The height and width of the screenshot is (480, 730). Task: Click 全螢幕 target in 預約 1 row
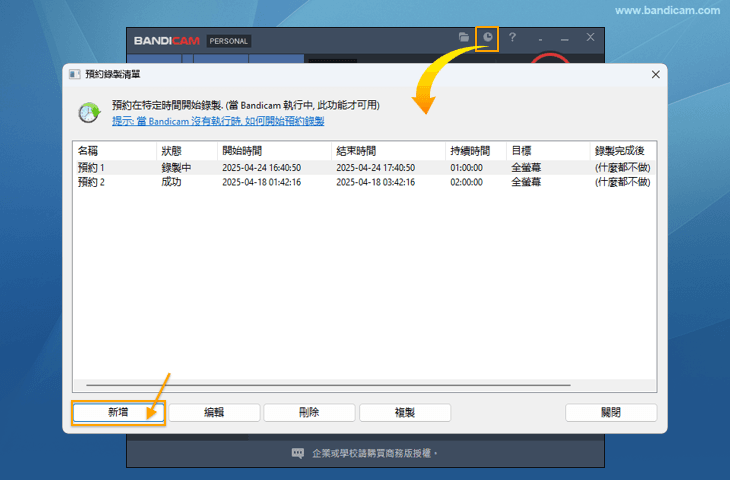pyautogui.click(x=526, y=168)
